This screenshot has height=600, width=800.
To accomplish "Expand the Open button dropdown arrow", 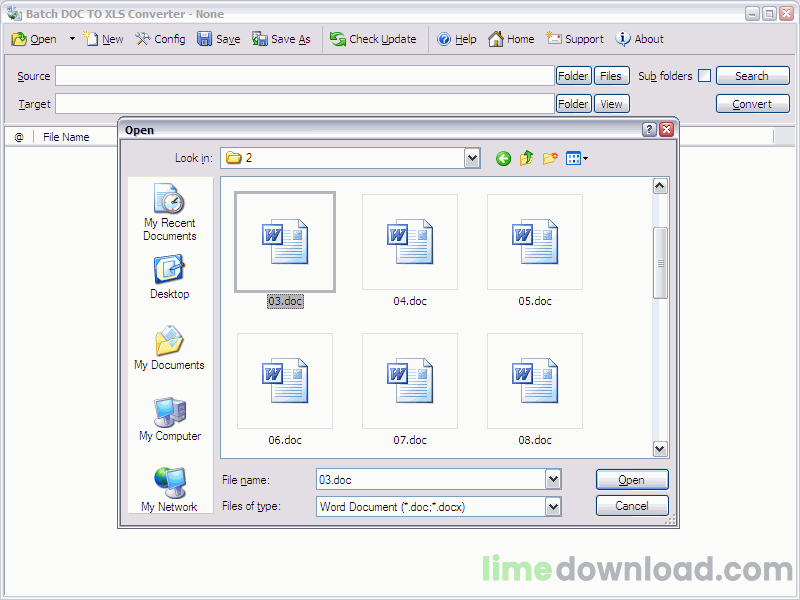I will [x=72, y=39].
